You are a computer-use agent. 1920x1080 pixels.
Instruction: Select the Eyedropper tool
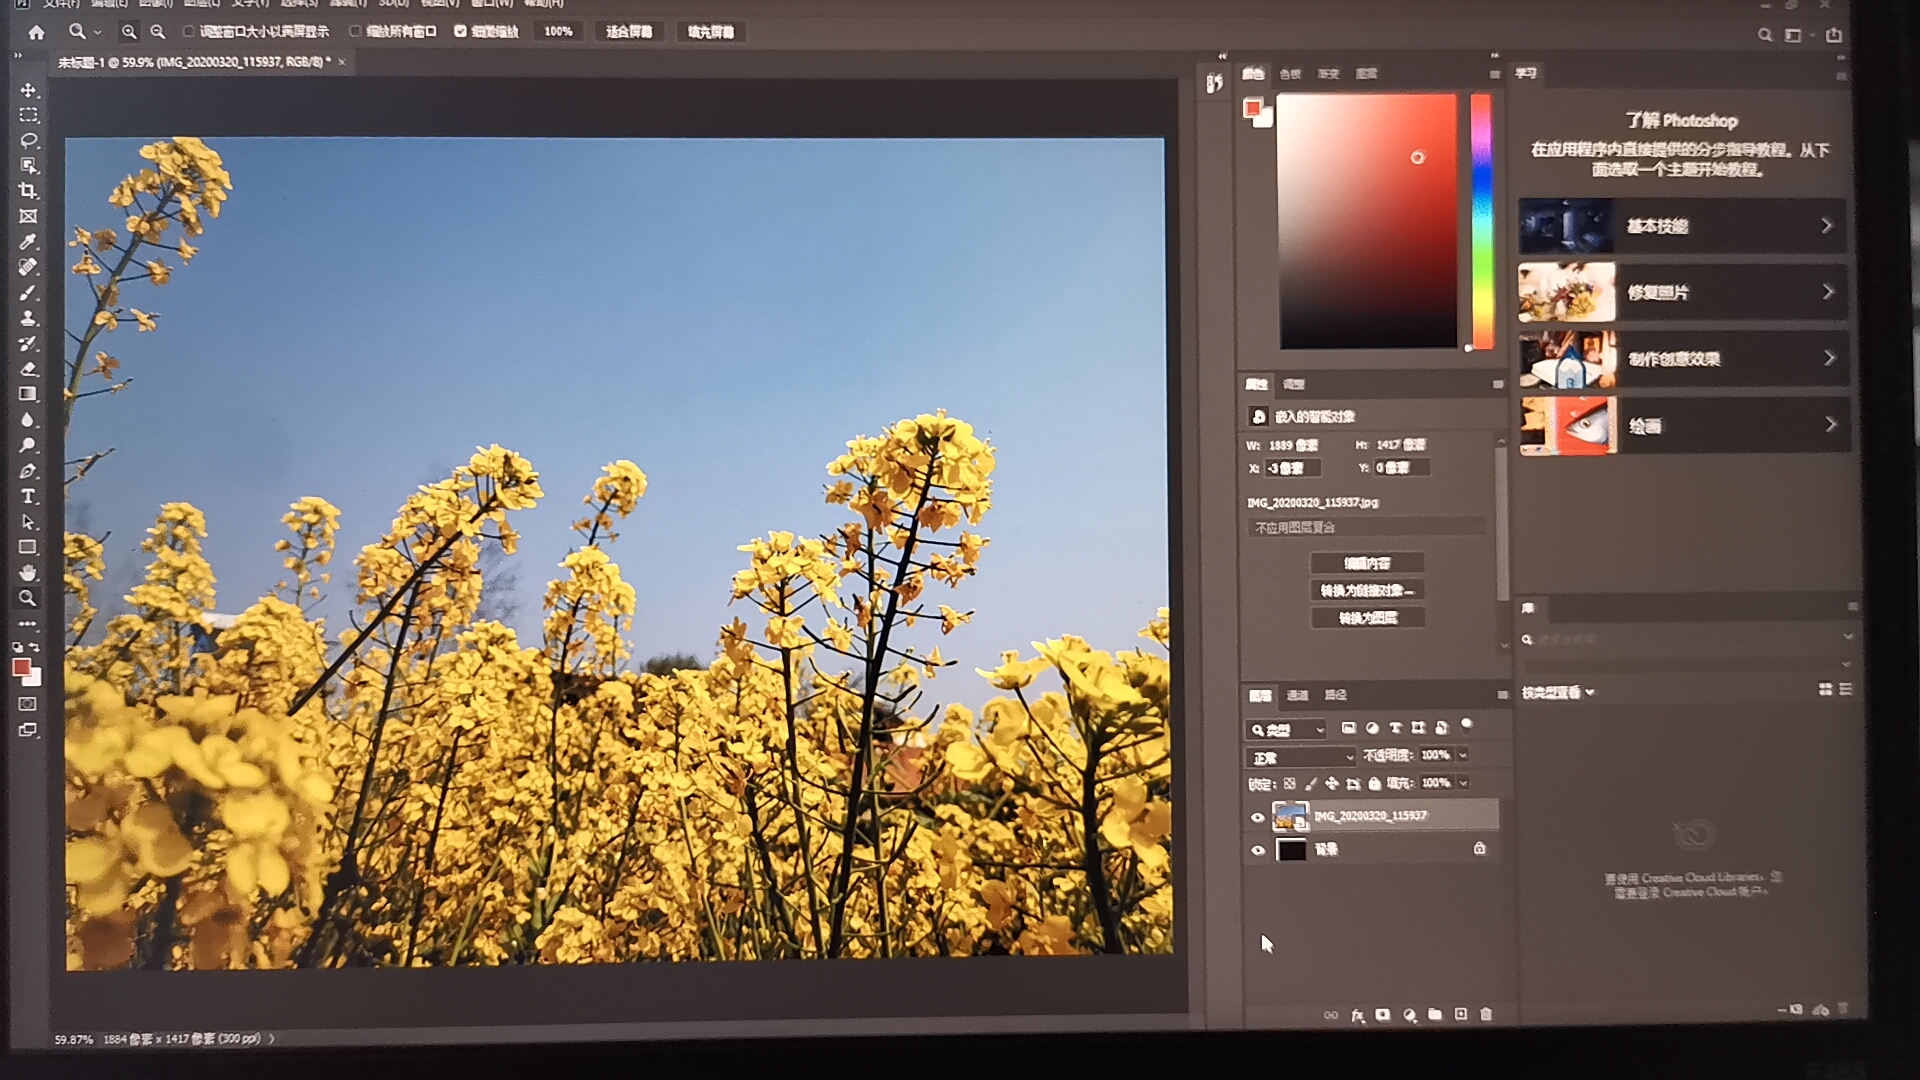28,242
